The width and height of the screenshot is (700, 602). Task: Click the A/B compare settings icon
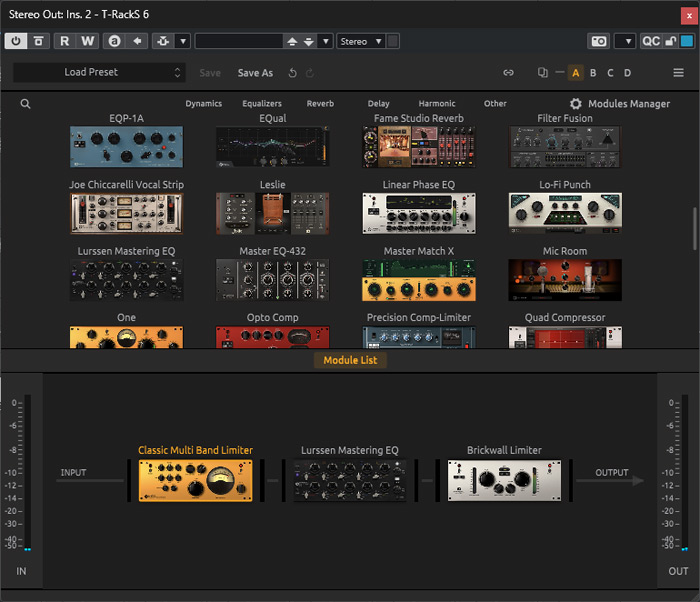[114, 41]
